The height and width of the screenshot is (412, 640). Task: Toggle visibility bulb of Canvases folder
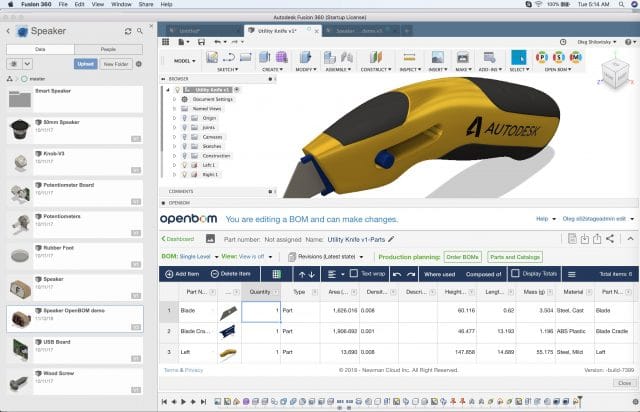coord(184,137)
